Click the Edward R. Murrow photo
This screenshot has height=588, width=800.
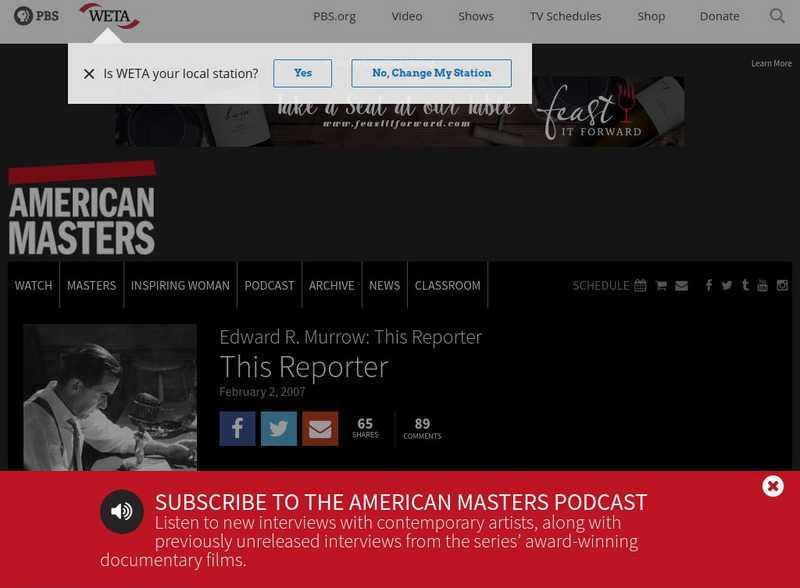point(110,397)
